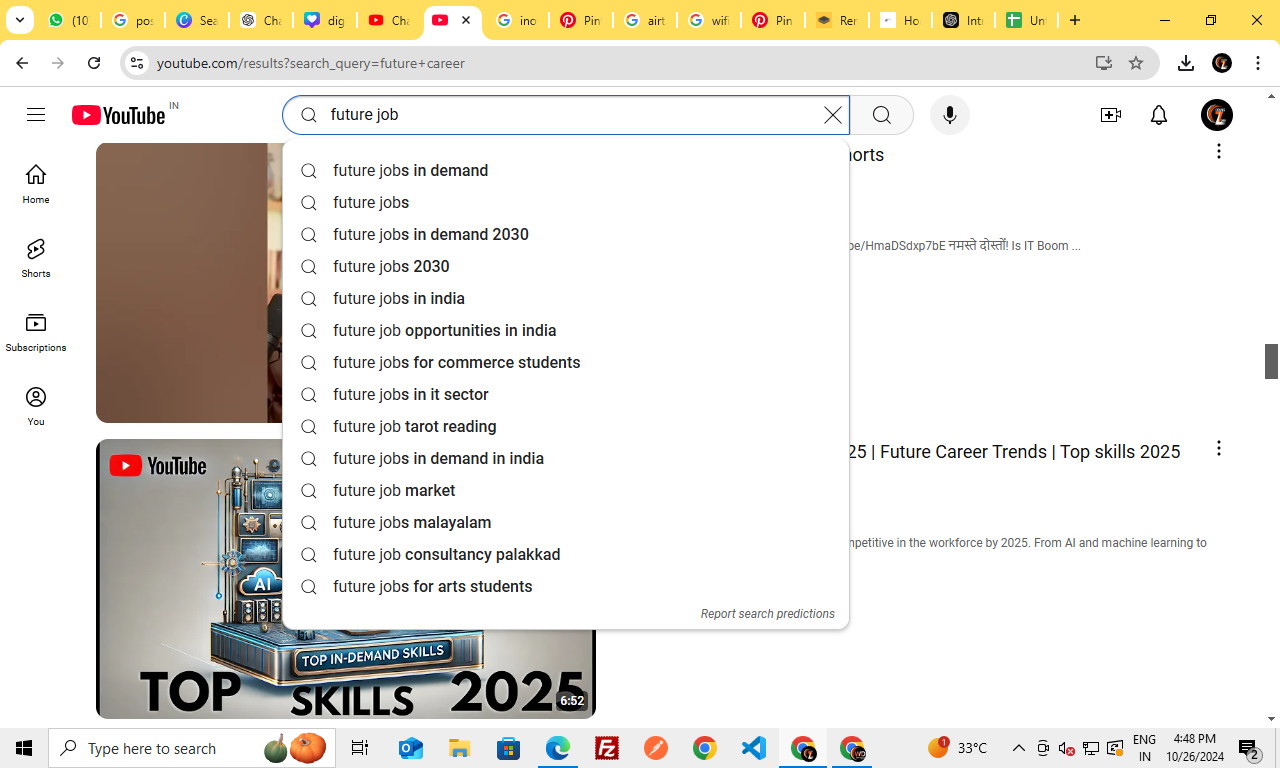Viewport: 1280px width, 768px height.
Task: Go to Home in the sidebar
Action: tap(36, 184)
